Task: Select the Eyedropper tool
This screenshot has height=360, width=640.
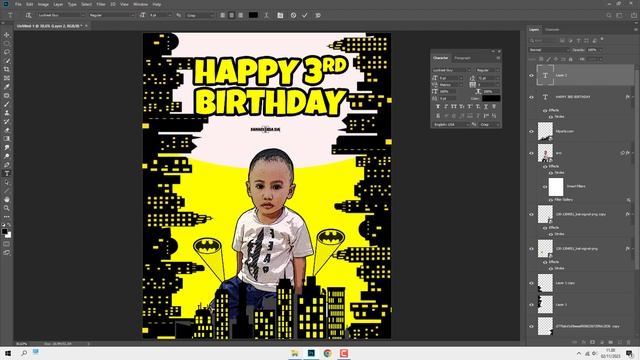Action: click(7, 87)
